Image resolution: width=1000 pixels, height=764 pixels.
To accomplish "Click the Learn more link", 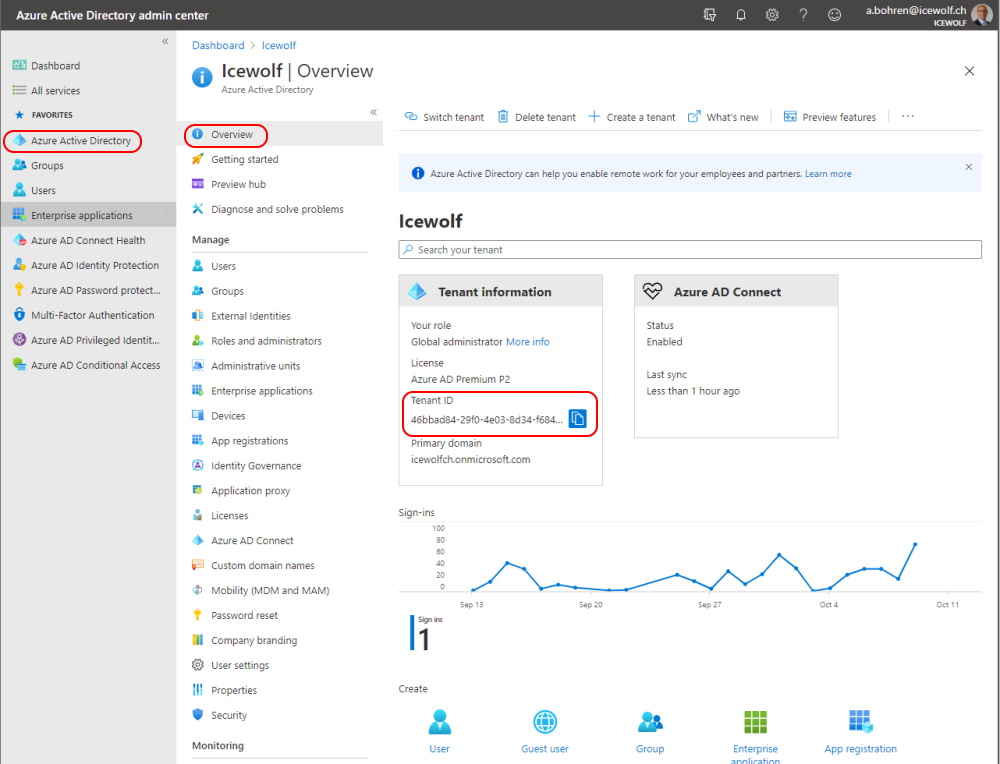I will point(828,174).
